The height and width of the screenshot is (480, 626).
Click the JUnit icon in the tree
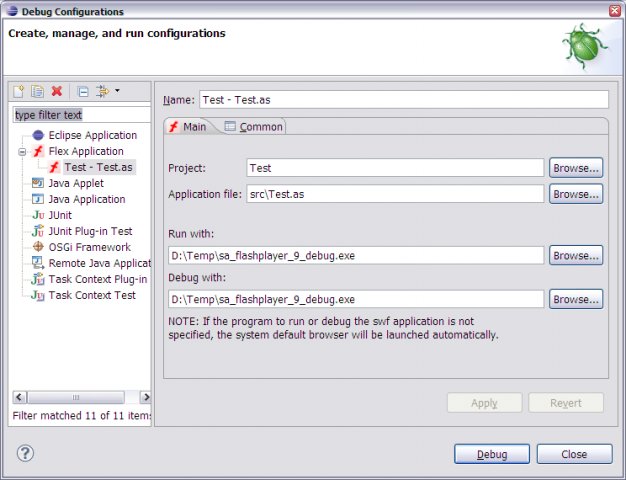38,215
